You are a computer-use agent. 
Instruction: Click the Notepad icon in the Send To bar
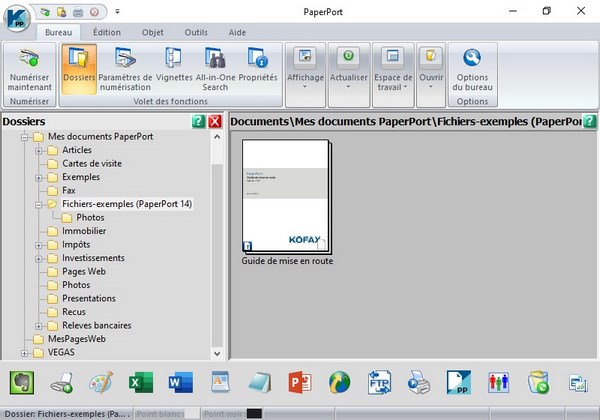pos(260,383)
